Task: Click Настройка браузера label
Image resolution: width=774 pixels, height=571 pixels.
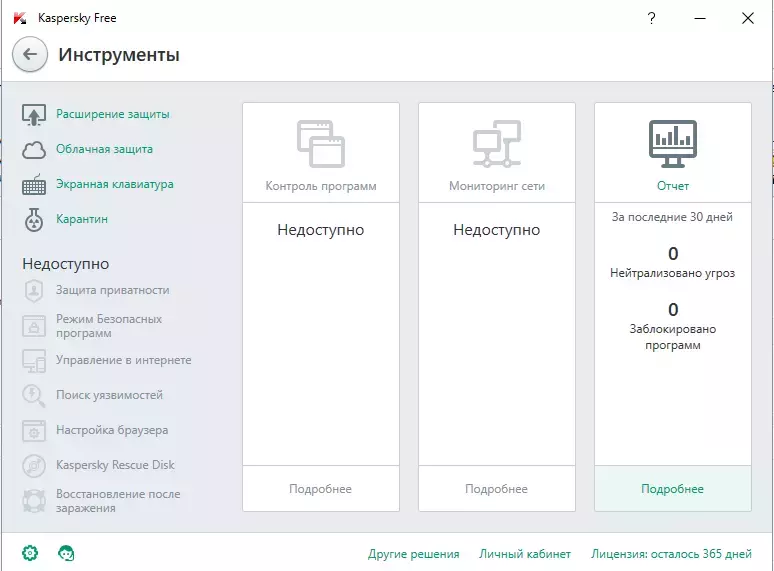Action: pyautogui.click(x=112, y=430)
